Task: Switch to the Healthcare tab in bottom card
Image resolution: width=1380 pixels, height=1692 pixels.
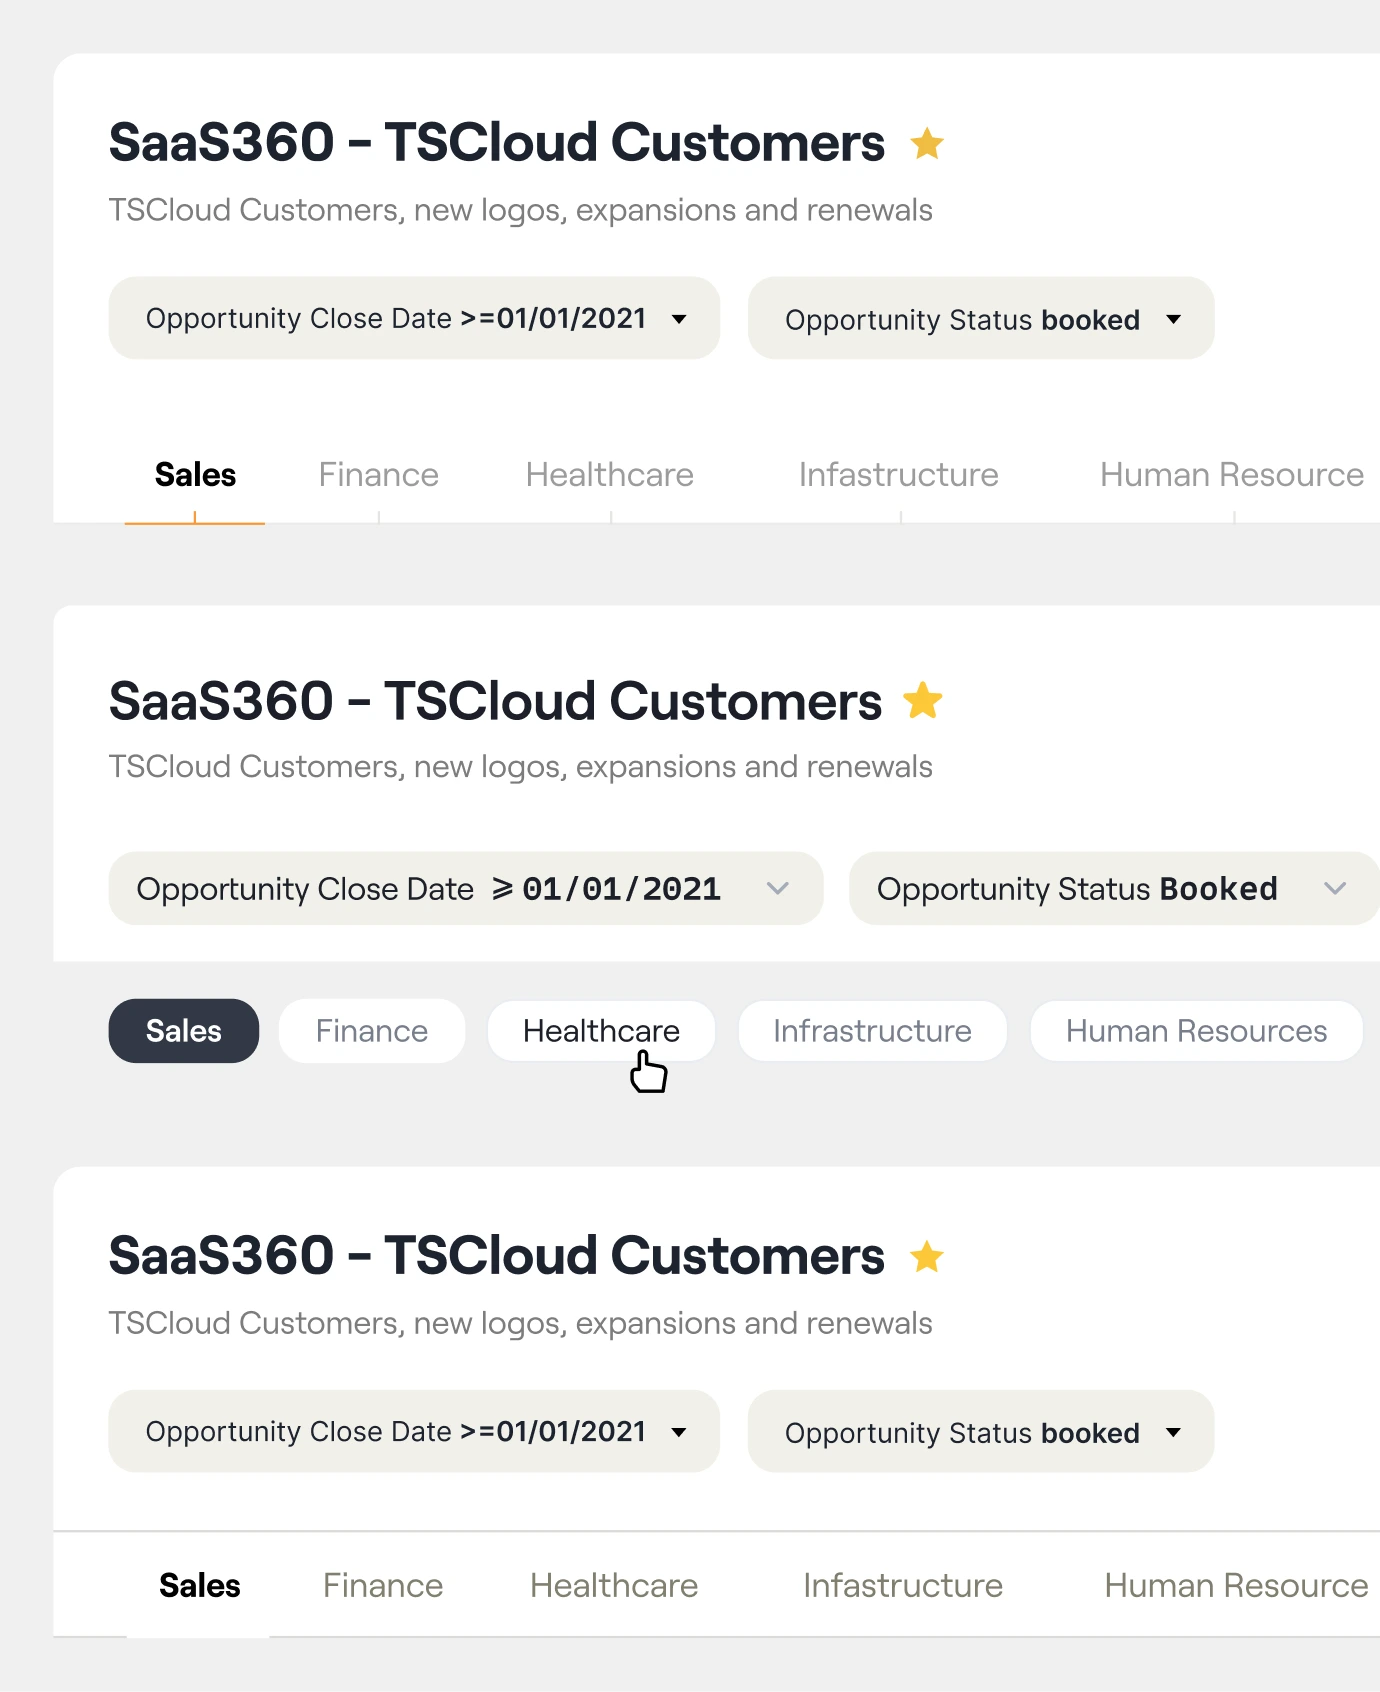Action: coord(614,1586)
